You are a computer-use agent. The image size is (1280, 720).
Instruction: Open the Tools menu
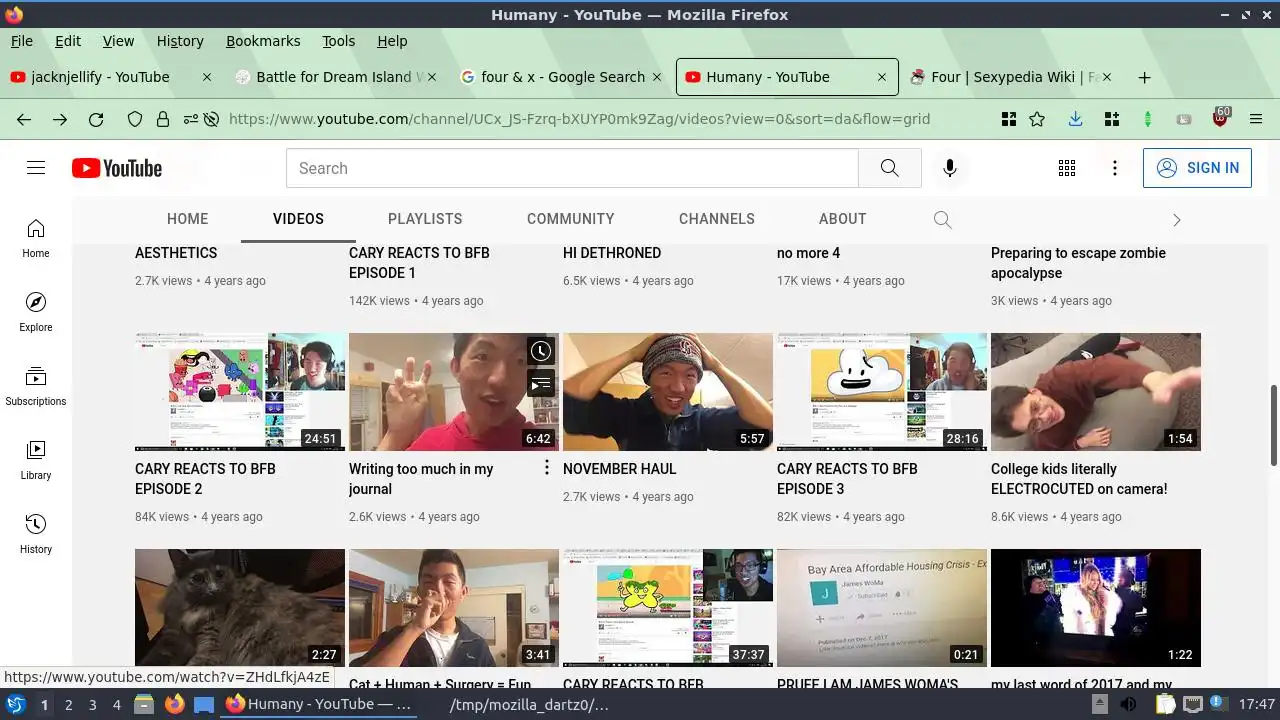click(x=339, y=41)
